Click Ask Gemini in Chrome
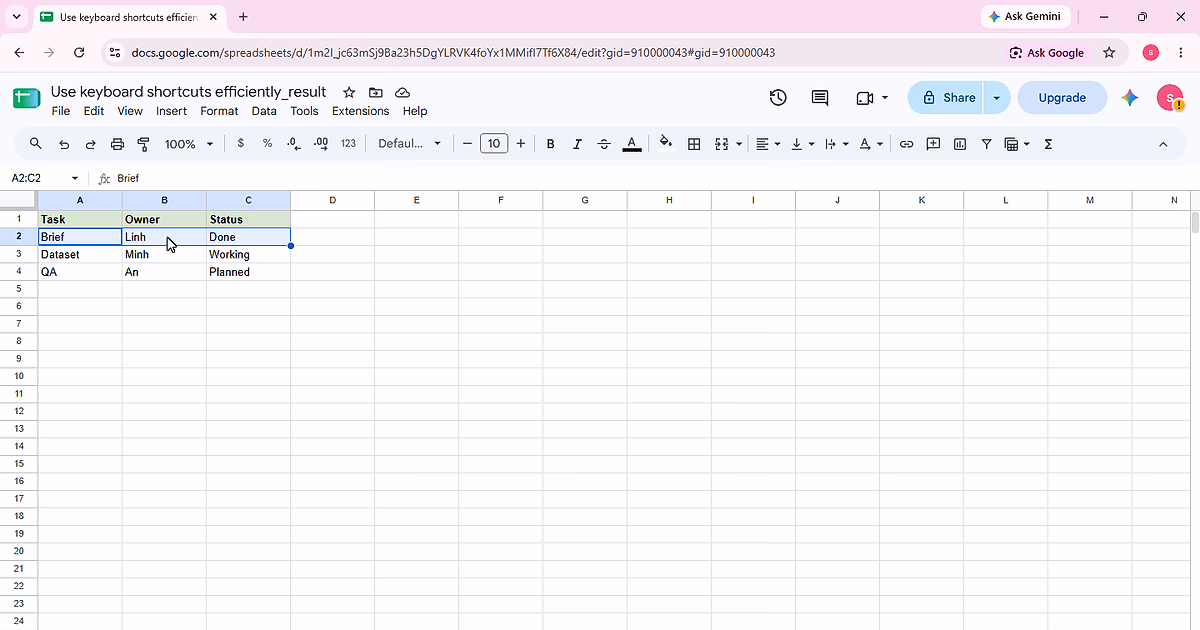The height and width of the screenshot is (630, 1200). 1026,16
